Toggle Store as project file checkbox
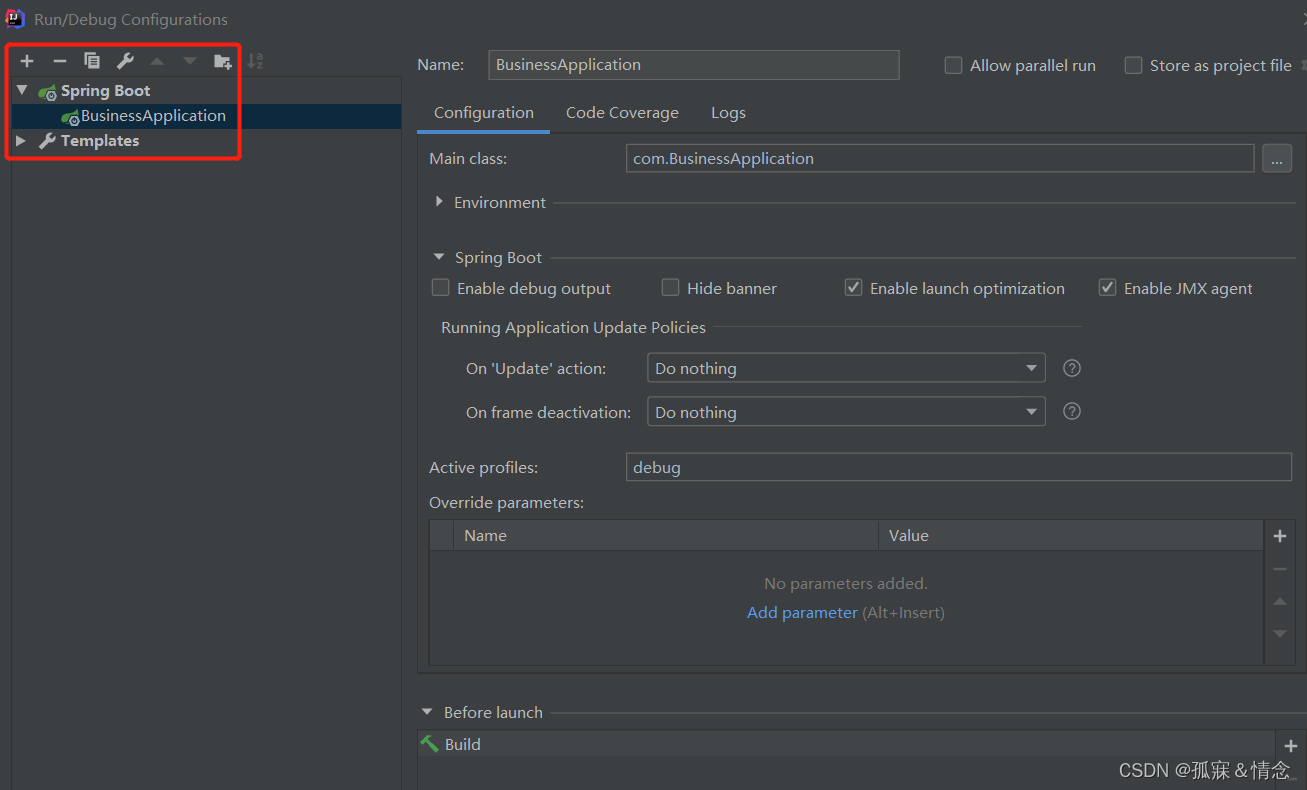1307x790 pixels. tap(1133, 65)
